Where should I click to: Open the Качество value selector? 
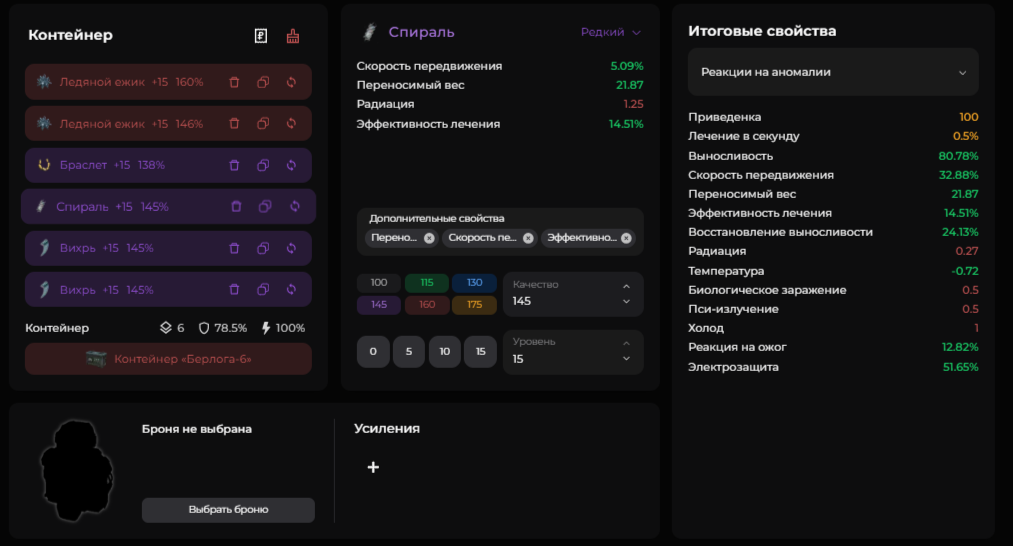coord(572,293)
